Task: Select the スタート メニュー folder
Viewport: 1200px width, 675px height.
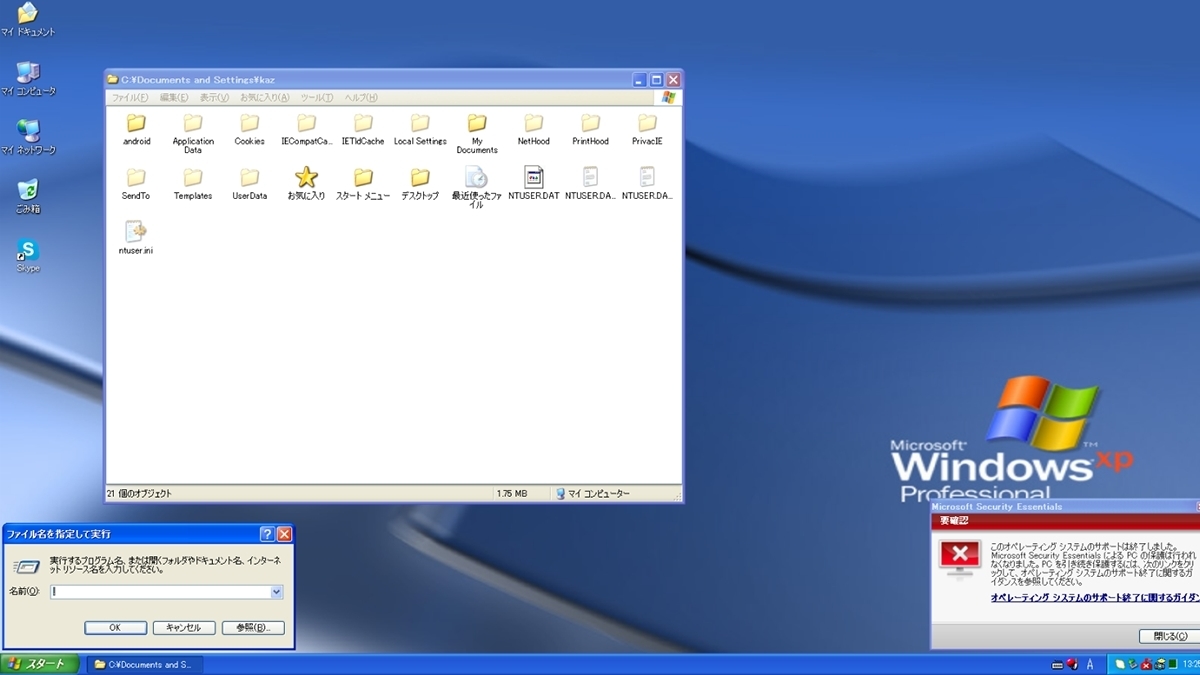Action: click(x=363, y=183)
